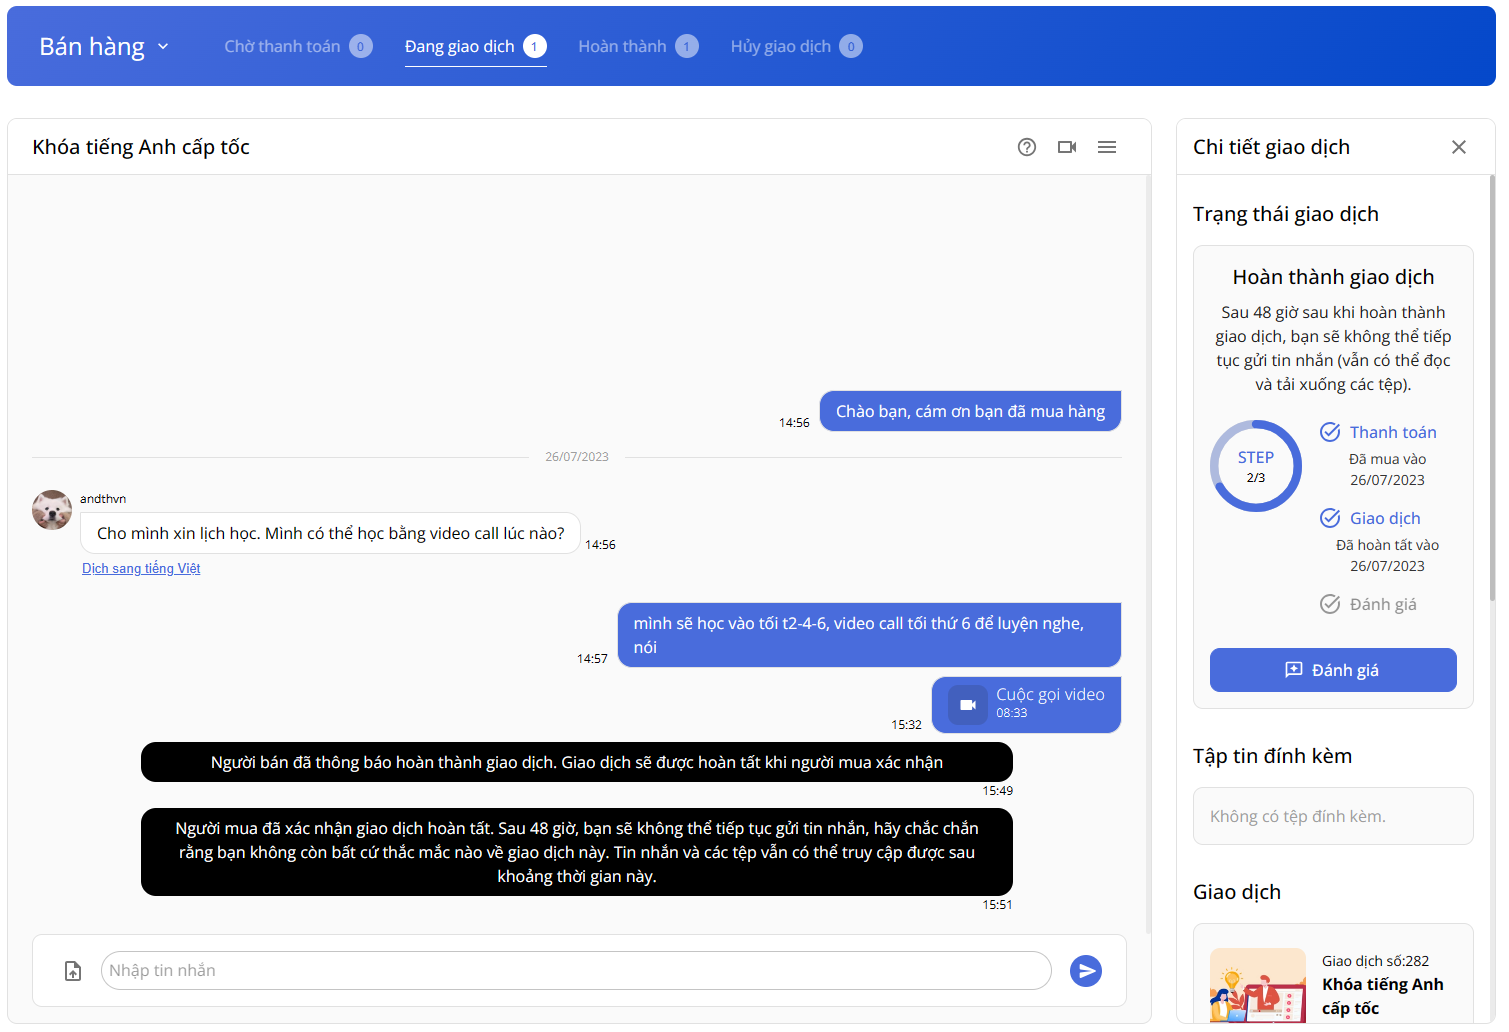Viewport: 1509px width, 1032px height.
Task: Go to Hủy giao dịch tab
Action: click(x=796, y=46)
